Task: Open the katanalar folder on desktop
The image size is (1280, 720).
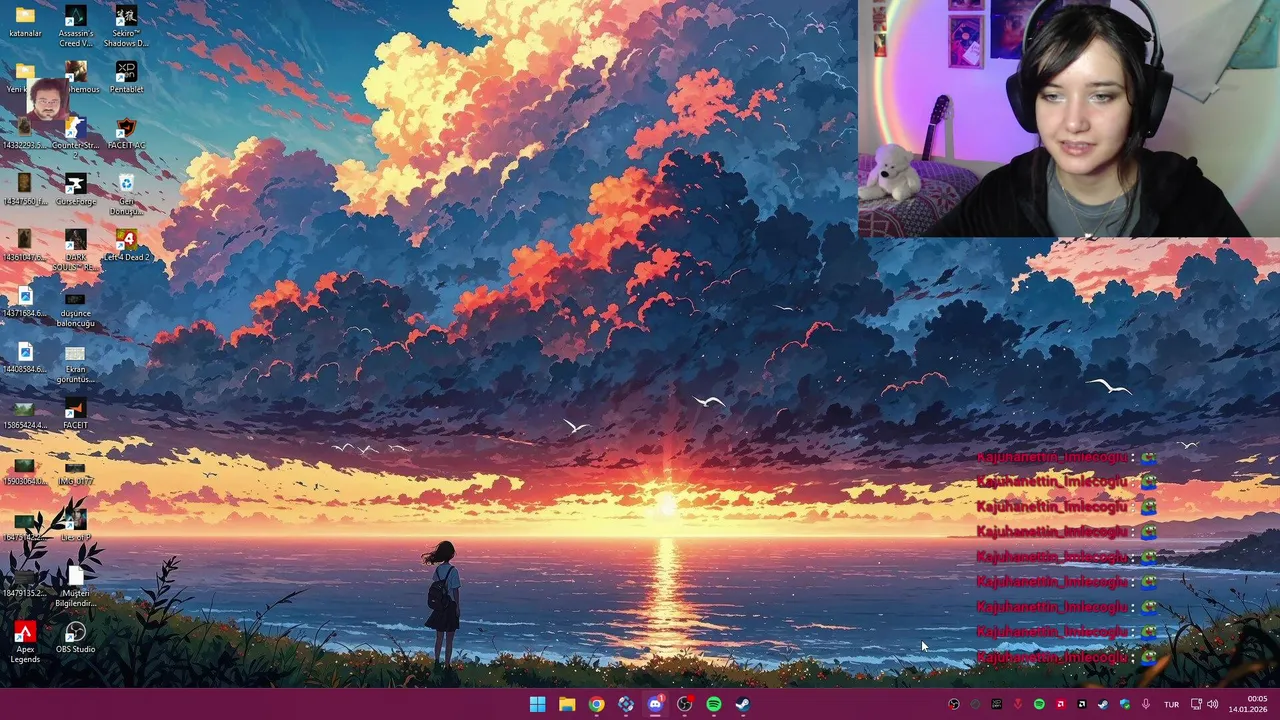Action: (x=25, y=22)
